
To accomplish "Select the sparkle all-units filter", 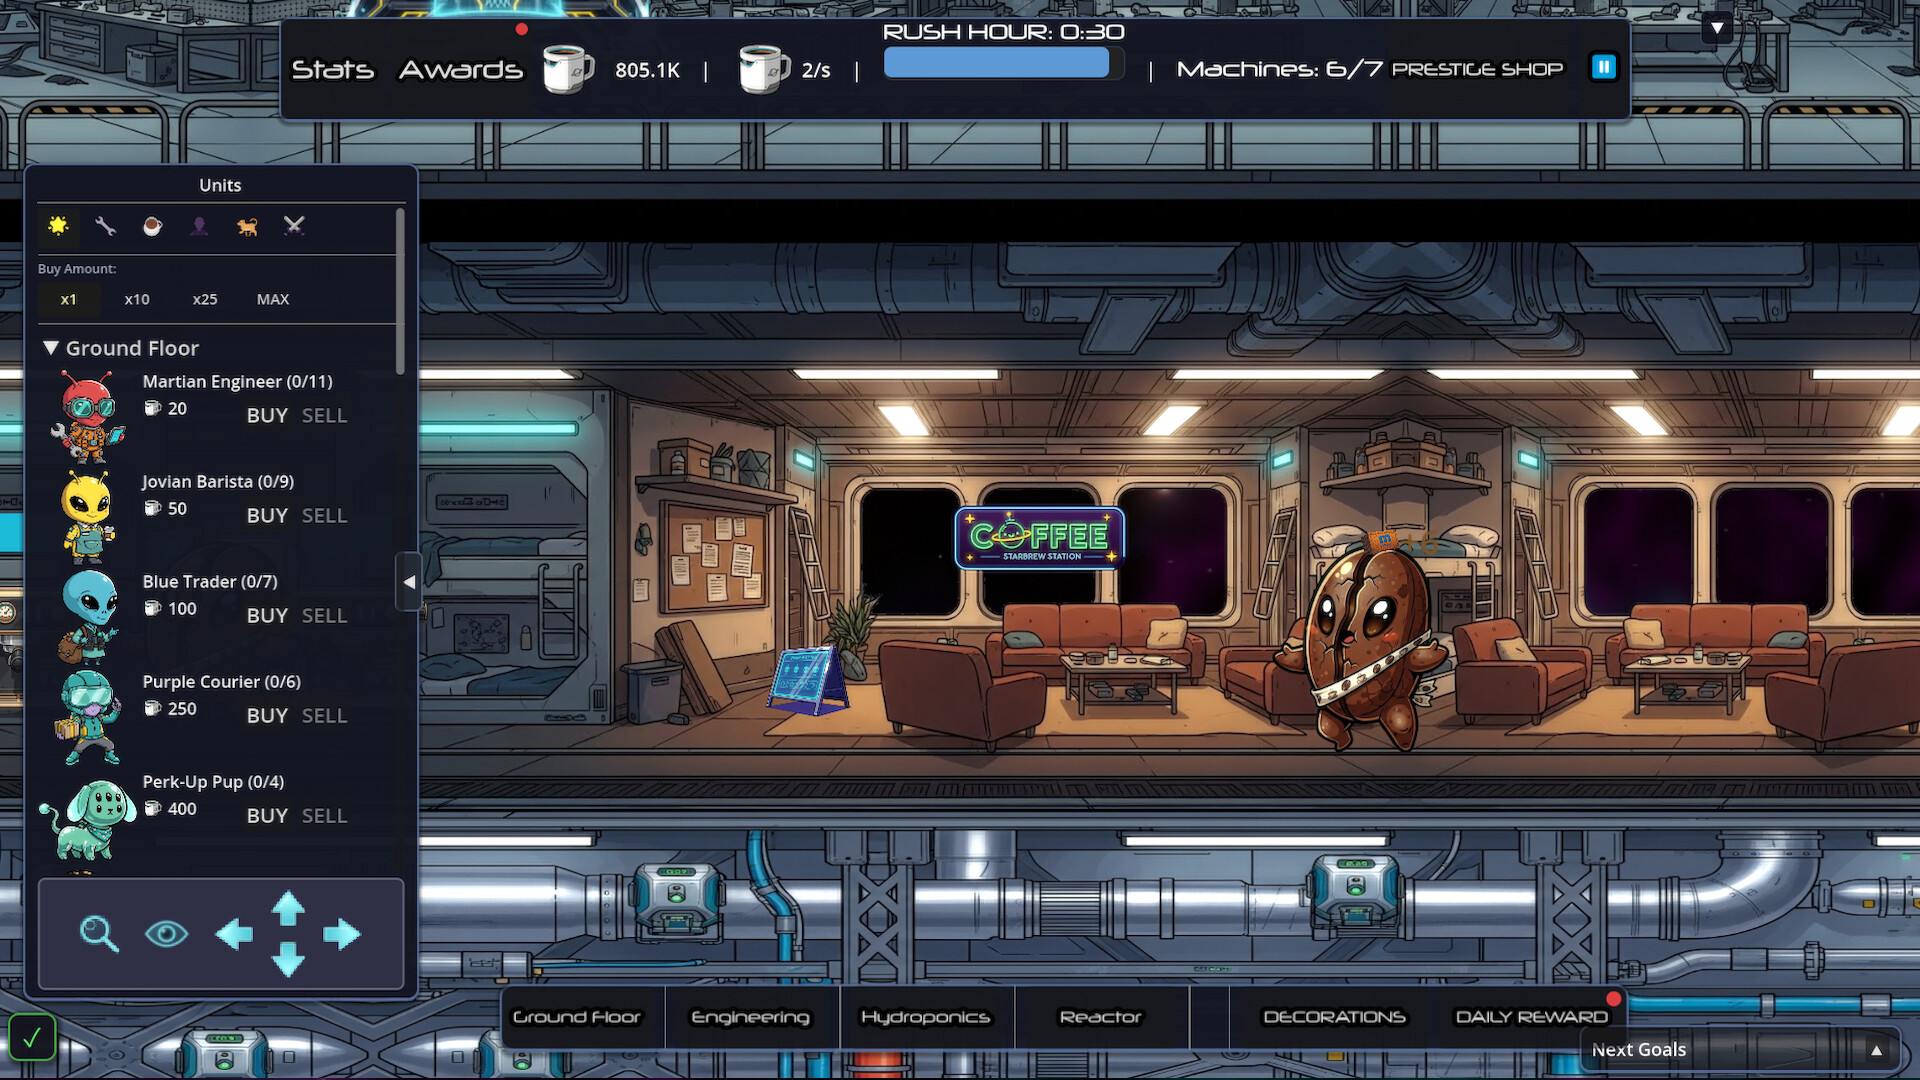I will point(58,227).
